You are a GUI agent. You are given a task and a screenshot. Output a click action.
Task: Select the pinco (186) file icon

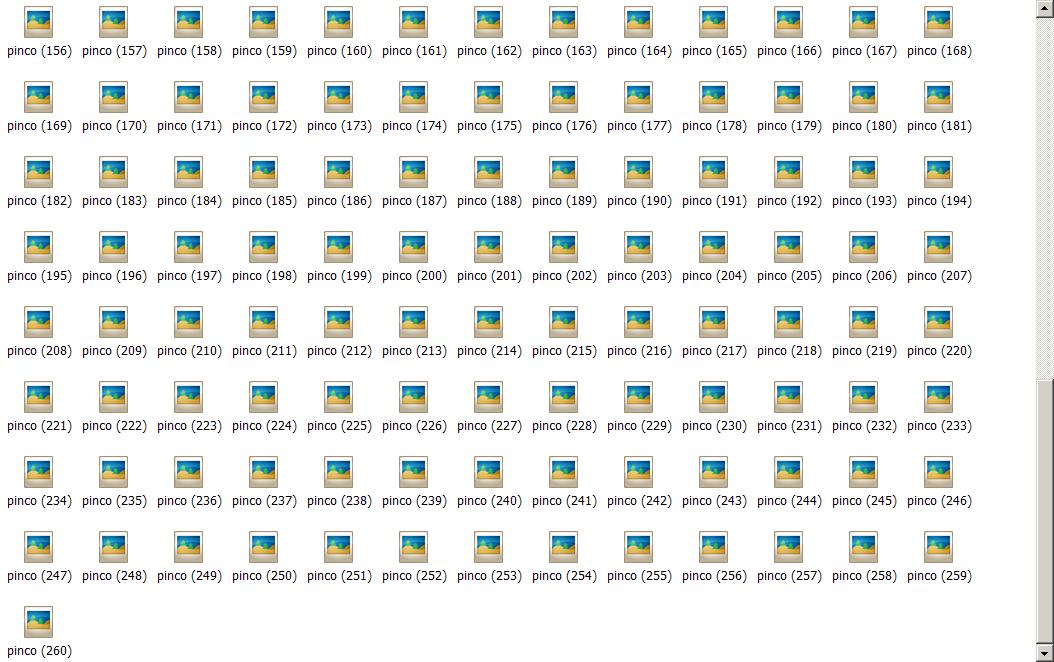coord(338,172)
